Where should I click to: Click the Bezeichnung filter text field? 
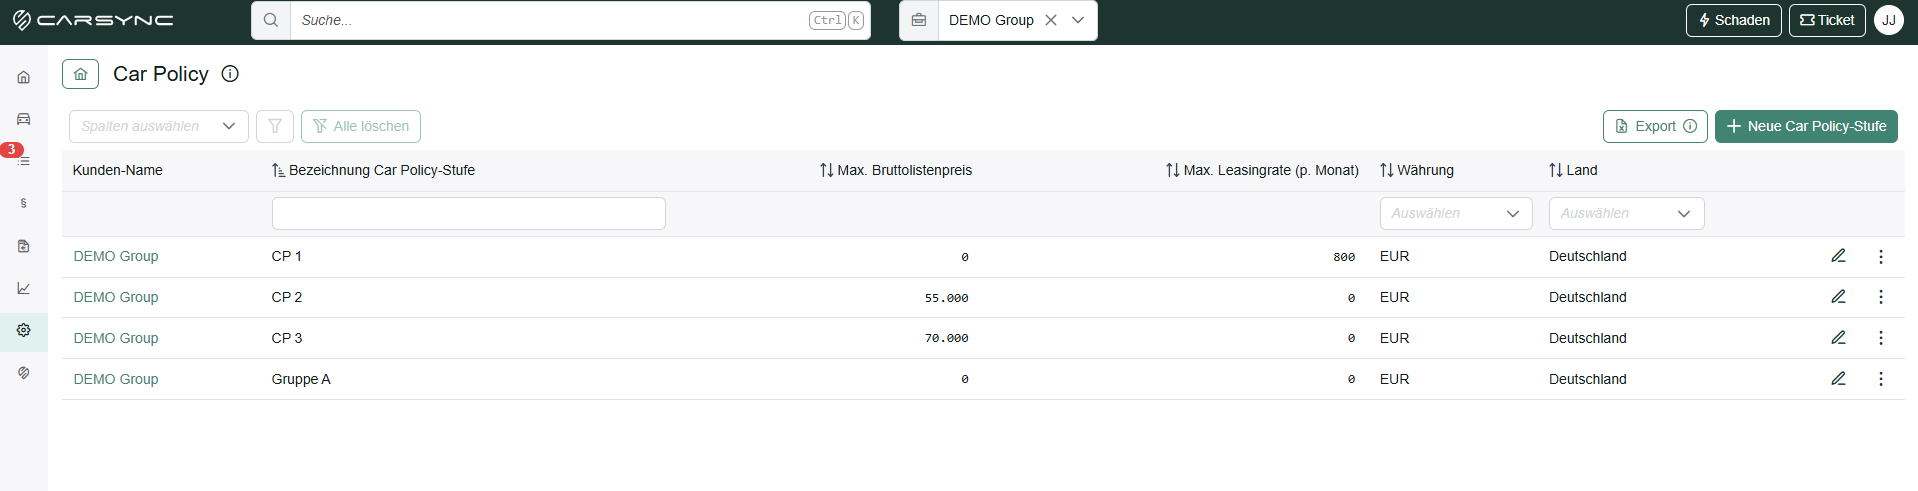pyautogui.click(x=468, y=213)
